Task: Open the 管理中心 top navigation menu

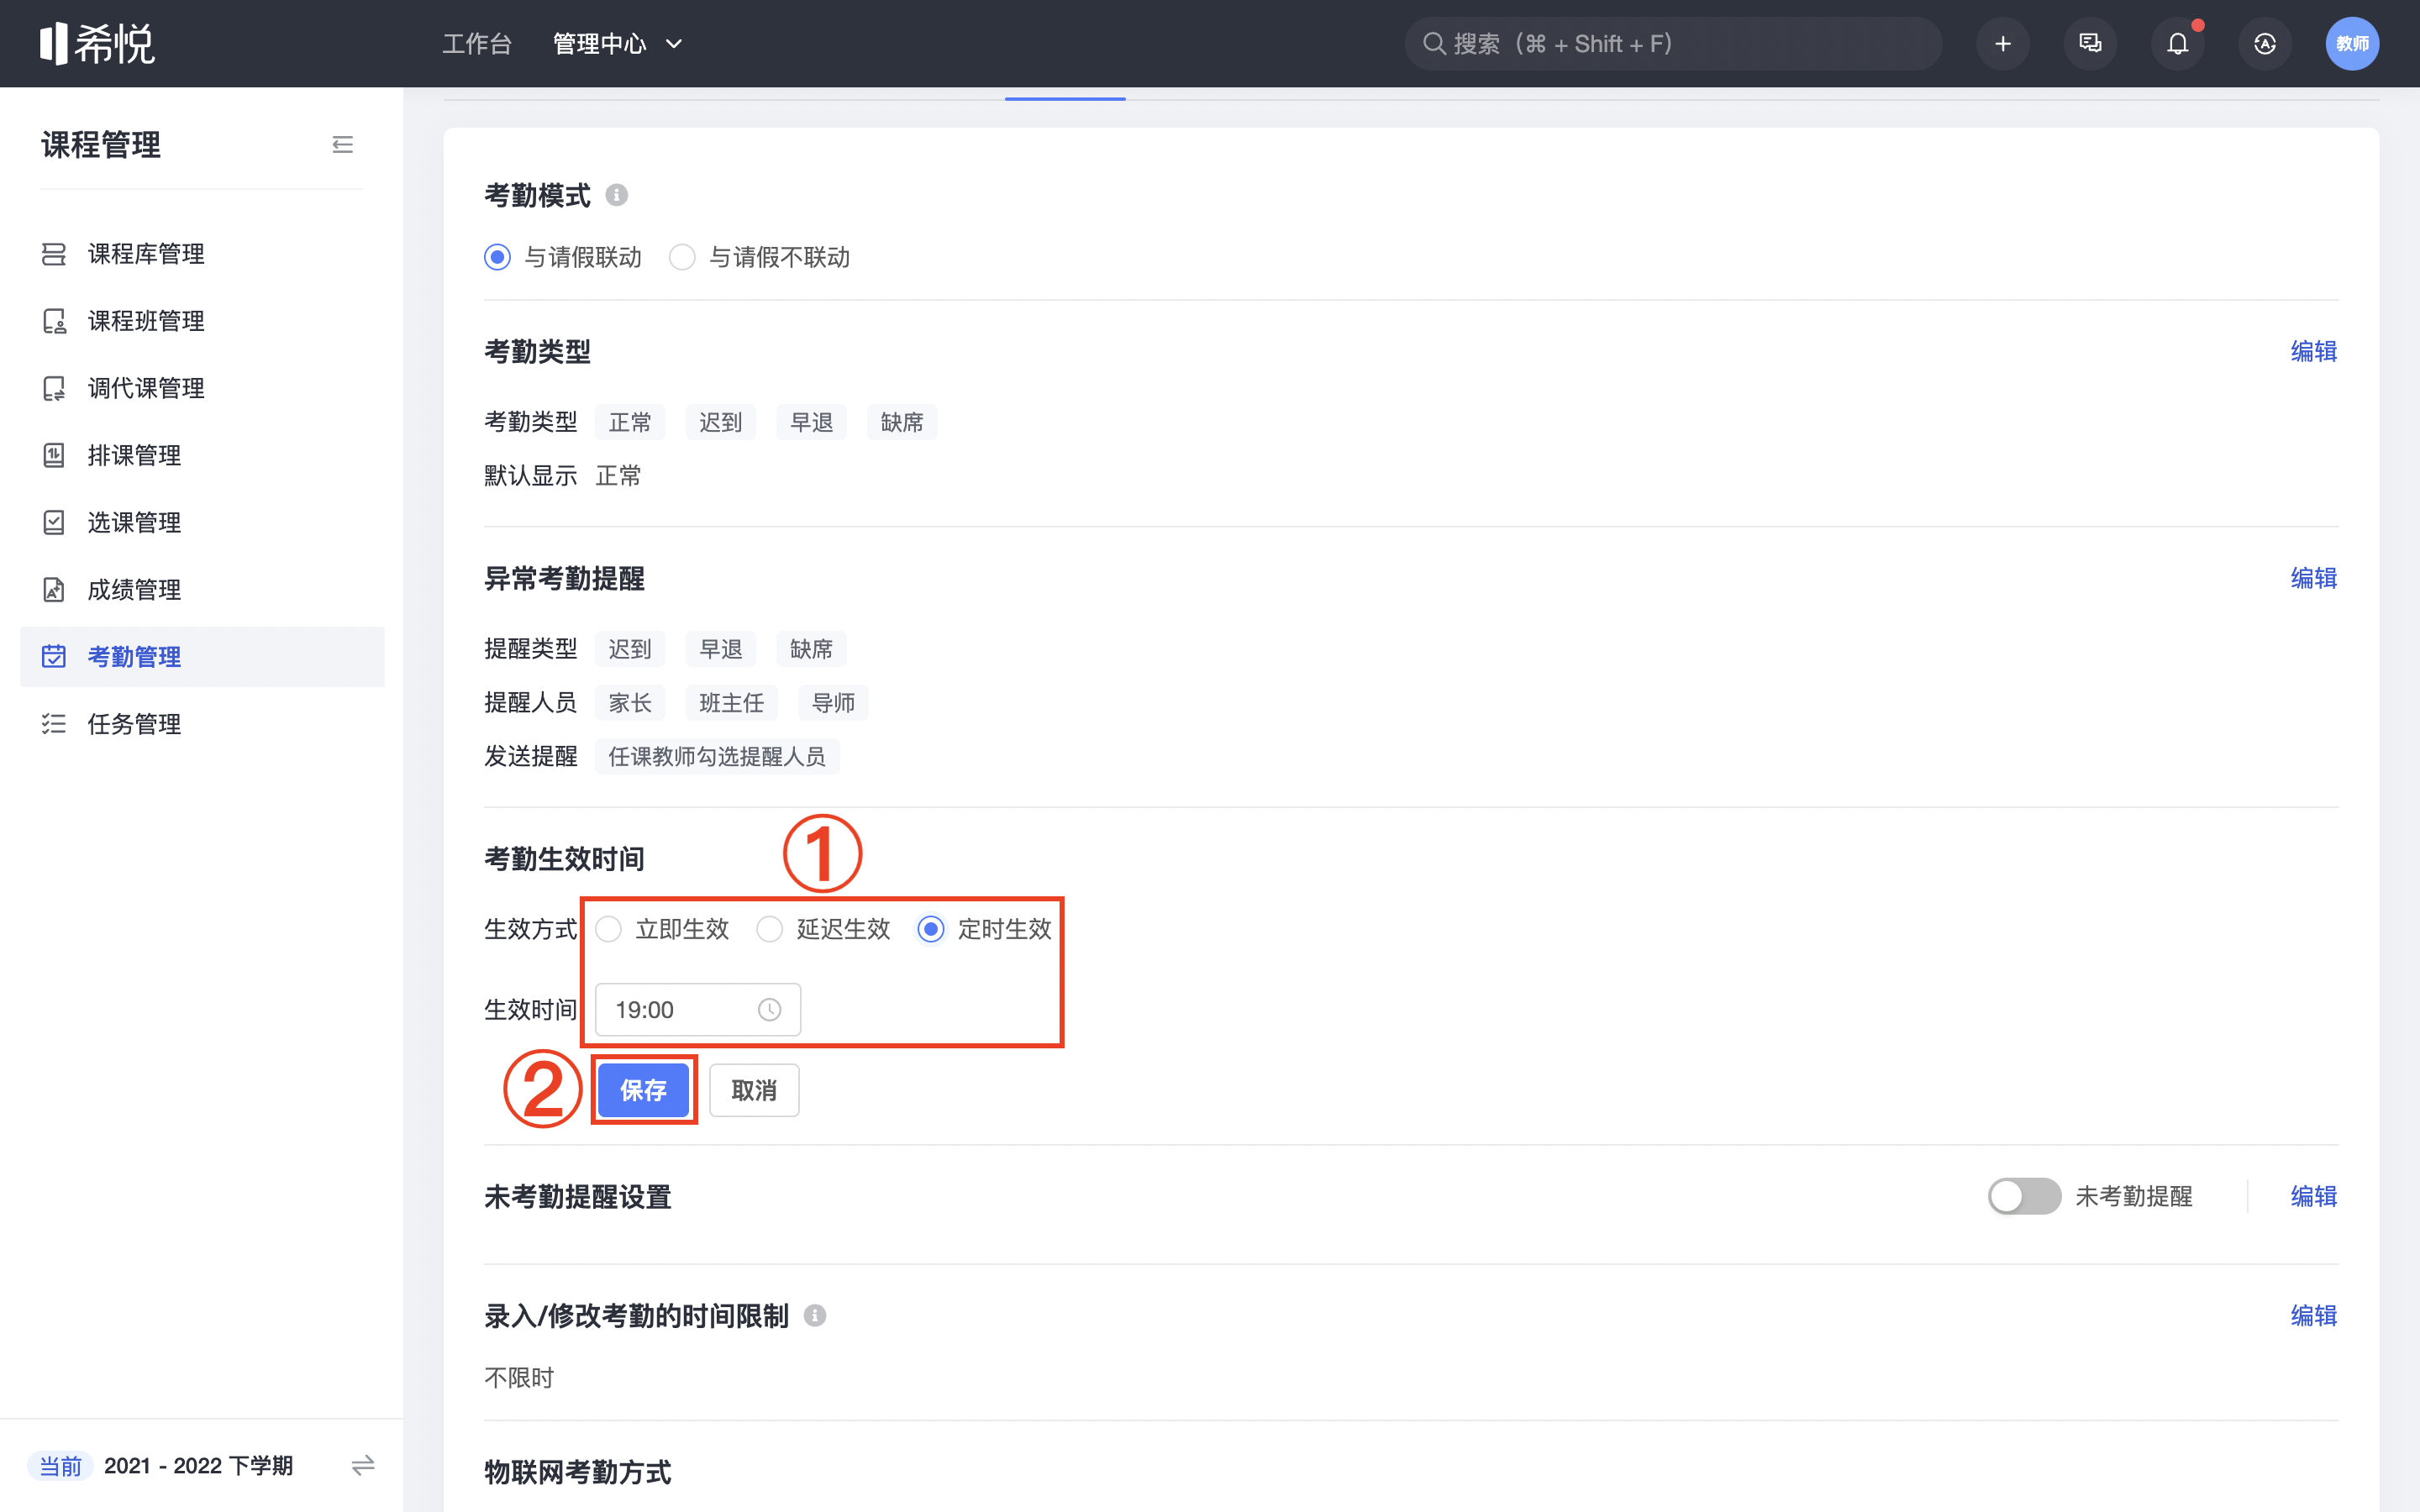Action: [600, 44]
